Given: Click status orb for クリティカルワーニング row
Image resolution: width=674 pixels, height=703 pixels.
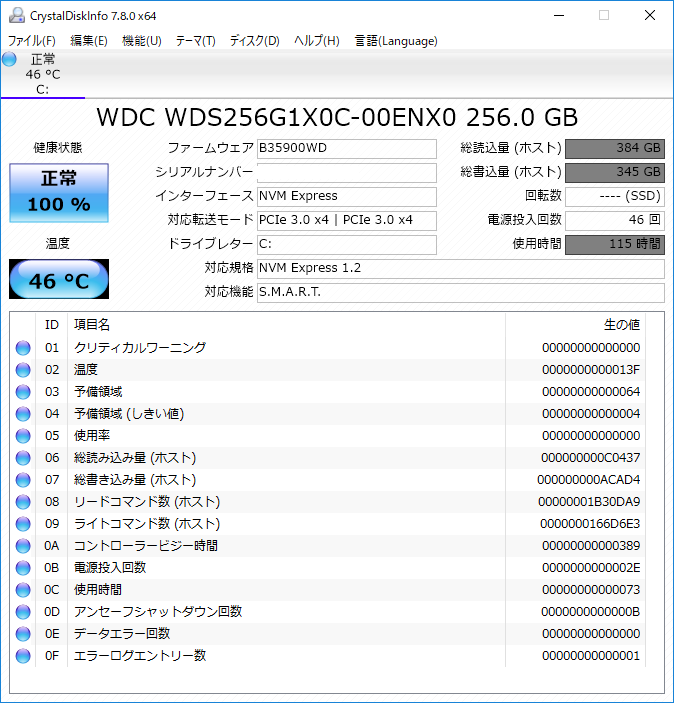Looking at the screenshot, I should coord(23,348).
